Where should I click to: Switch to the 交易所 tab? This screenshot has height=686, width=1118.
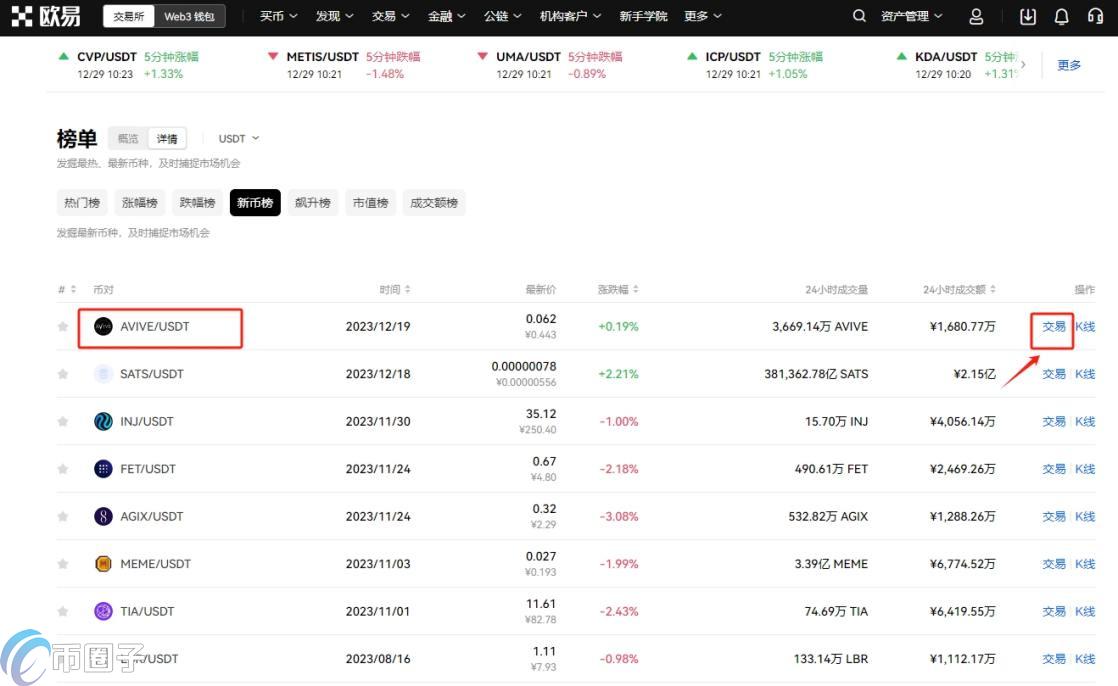[x=129, y=16]
